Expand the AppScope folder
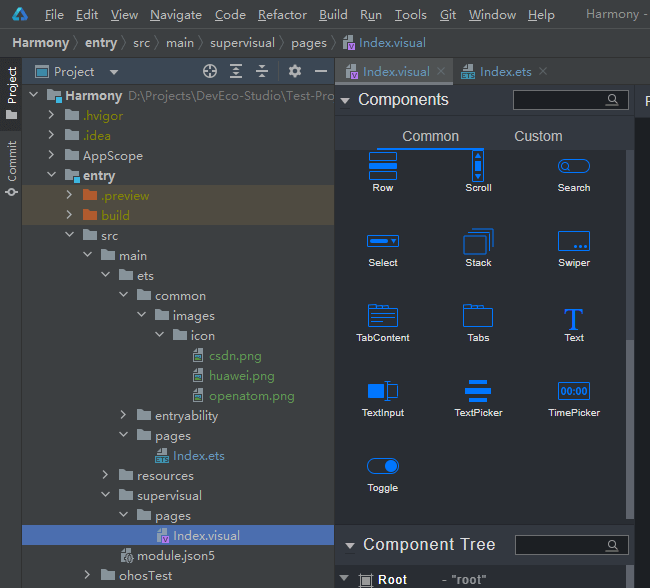650x588 pixels. click(51, 155)
